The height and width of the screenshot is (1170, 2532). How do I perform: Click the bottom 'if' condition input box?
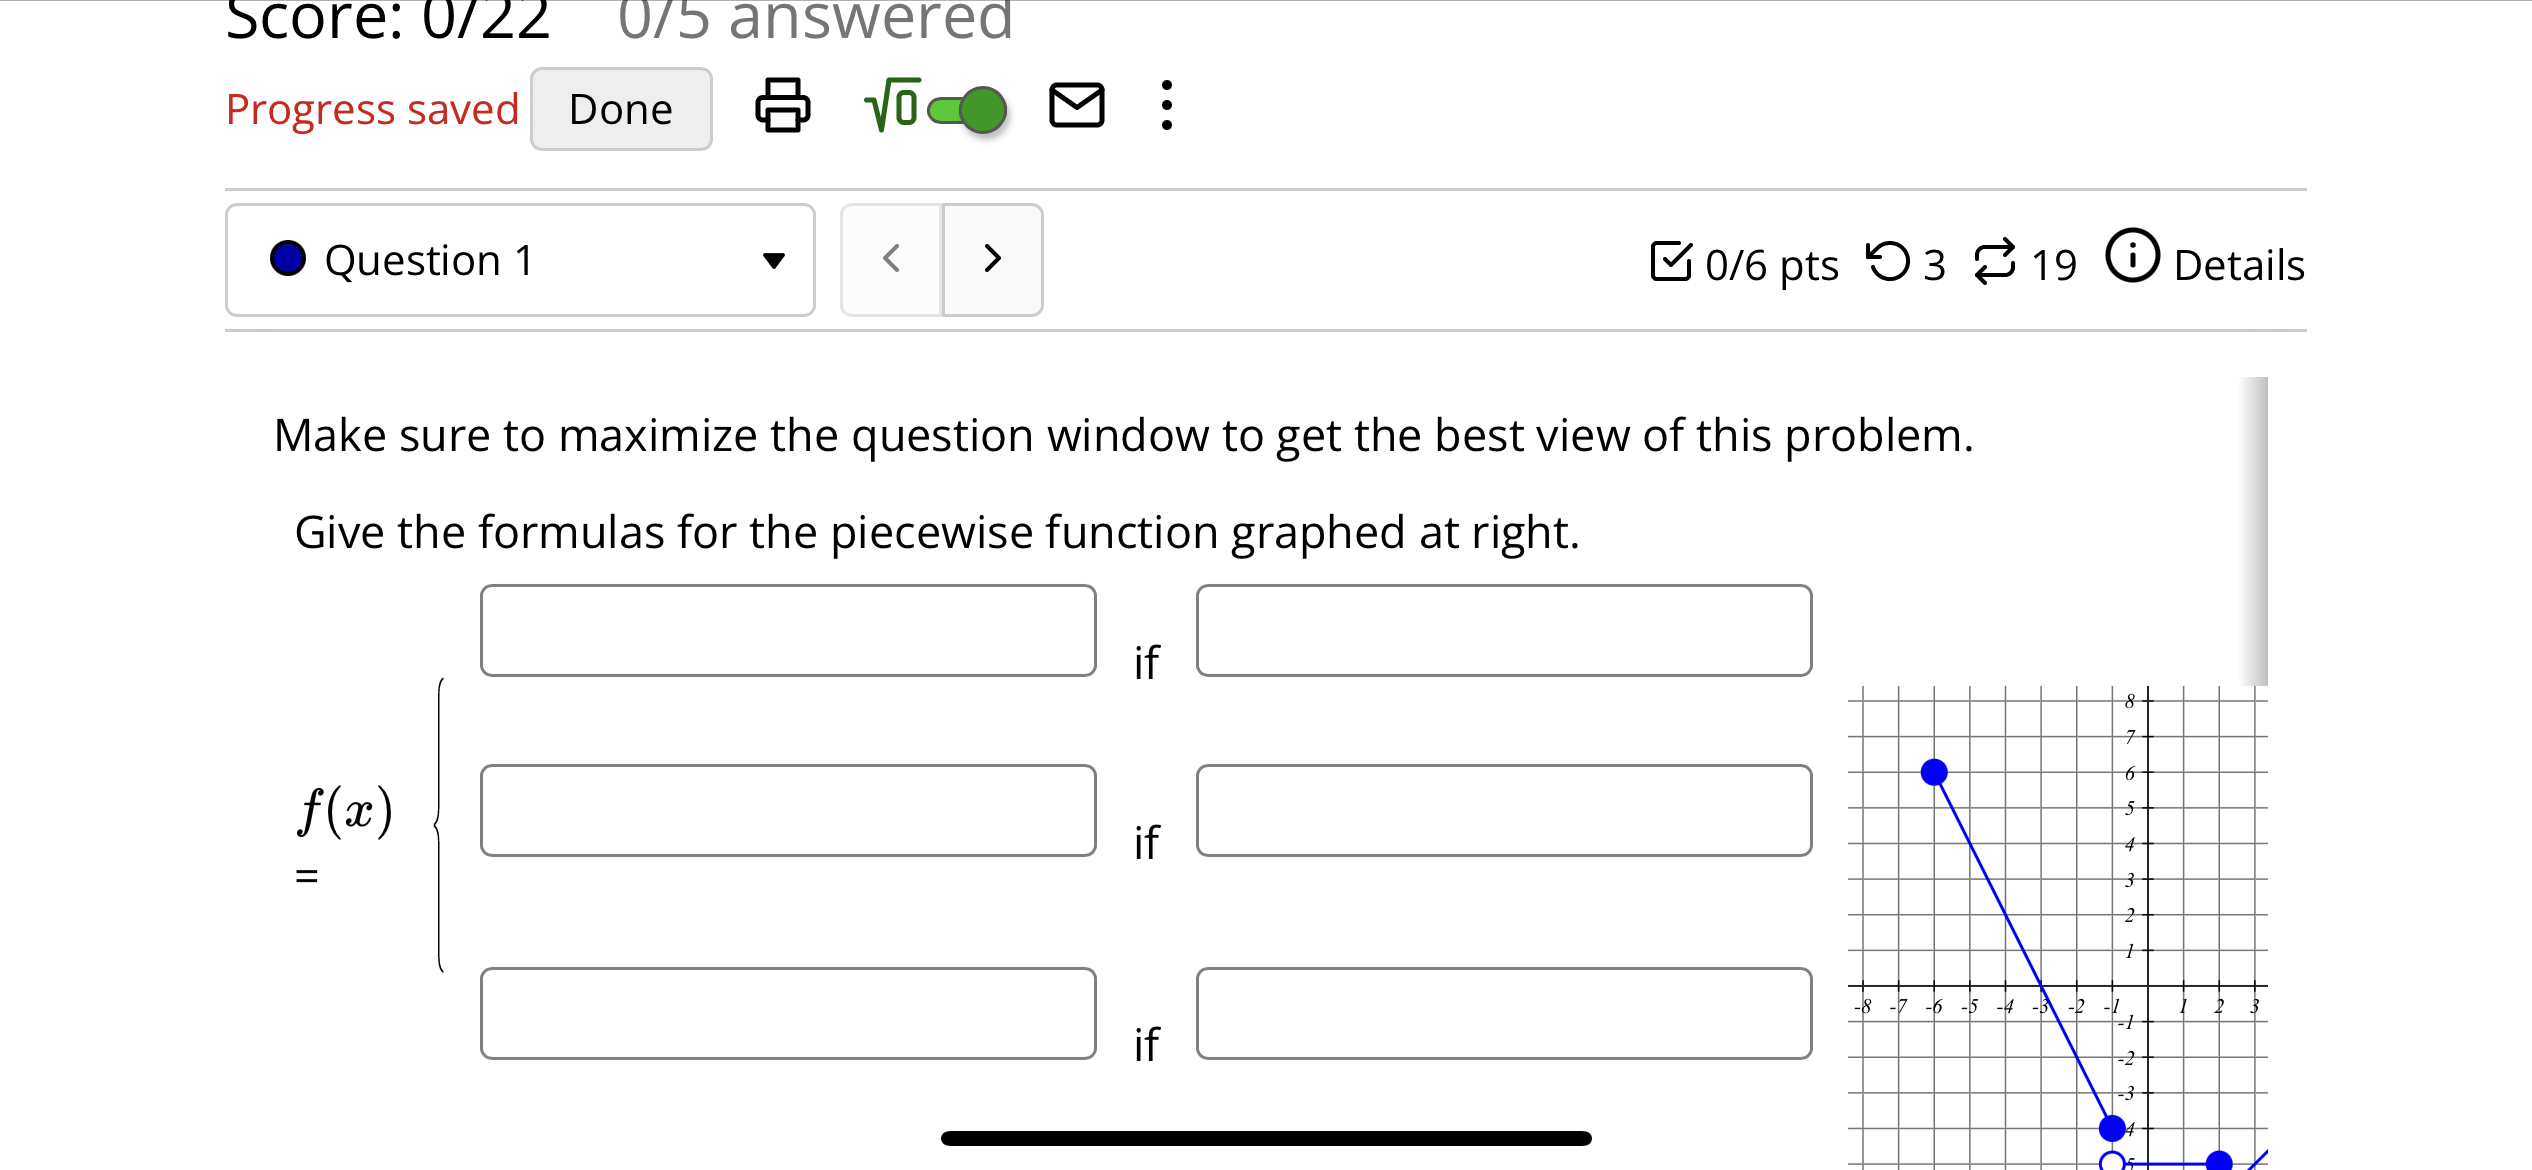point(1503,1013)
